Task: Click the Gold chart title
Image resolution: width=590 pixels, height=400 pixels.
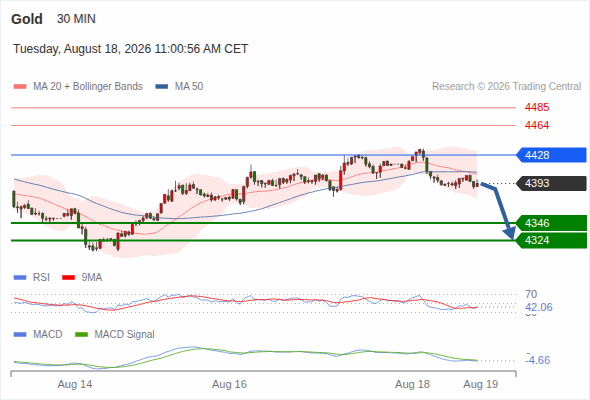Action: pos(27,19)
